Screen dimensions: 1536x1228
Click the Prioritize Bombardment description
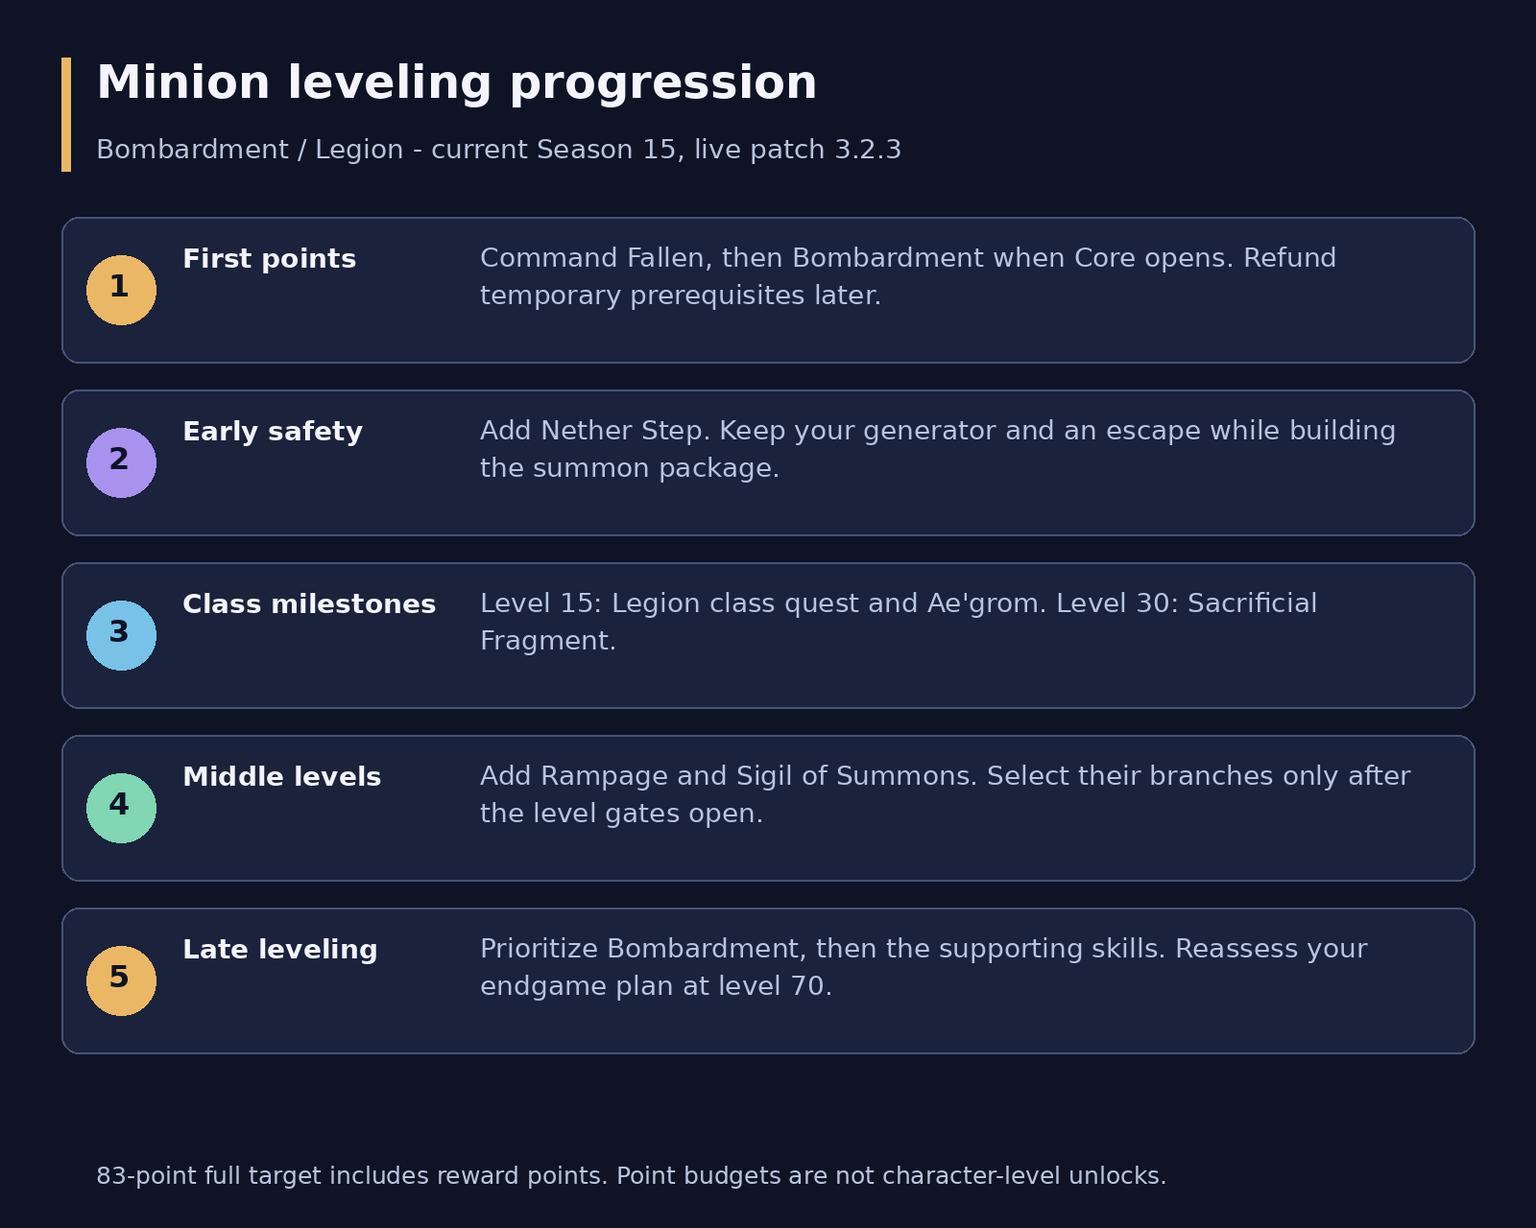click(x=923, y=968)
